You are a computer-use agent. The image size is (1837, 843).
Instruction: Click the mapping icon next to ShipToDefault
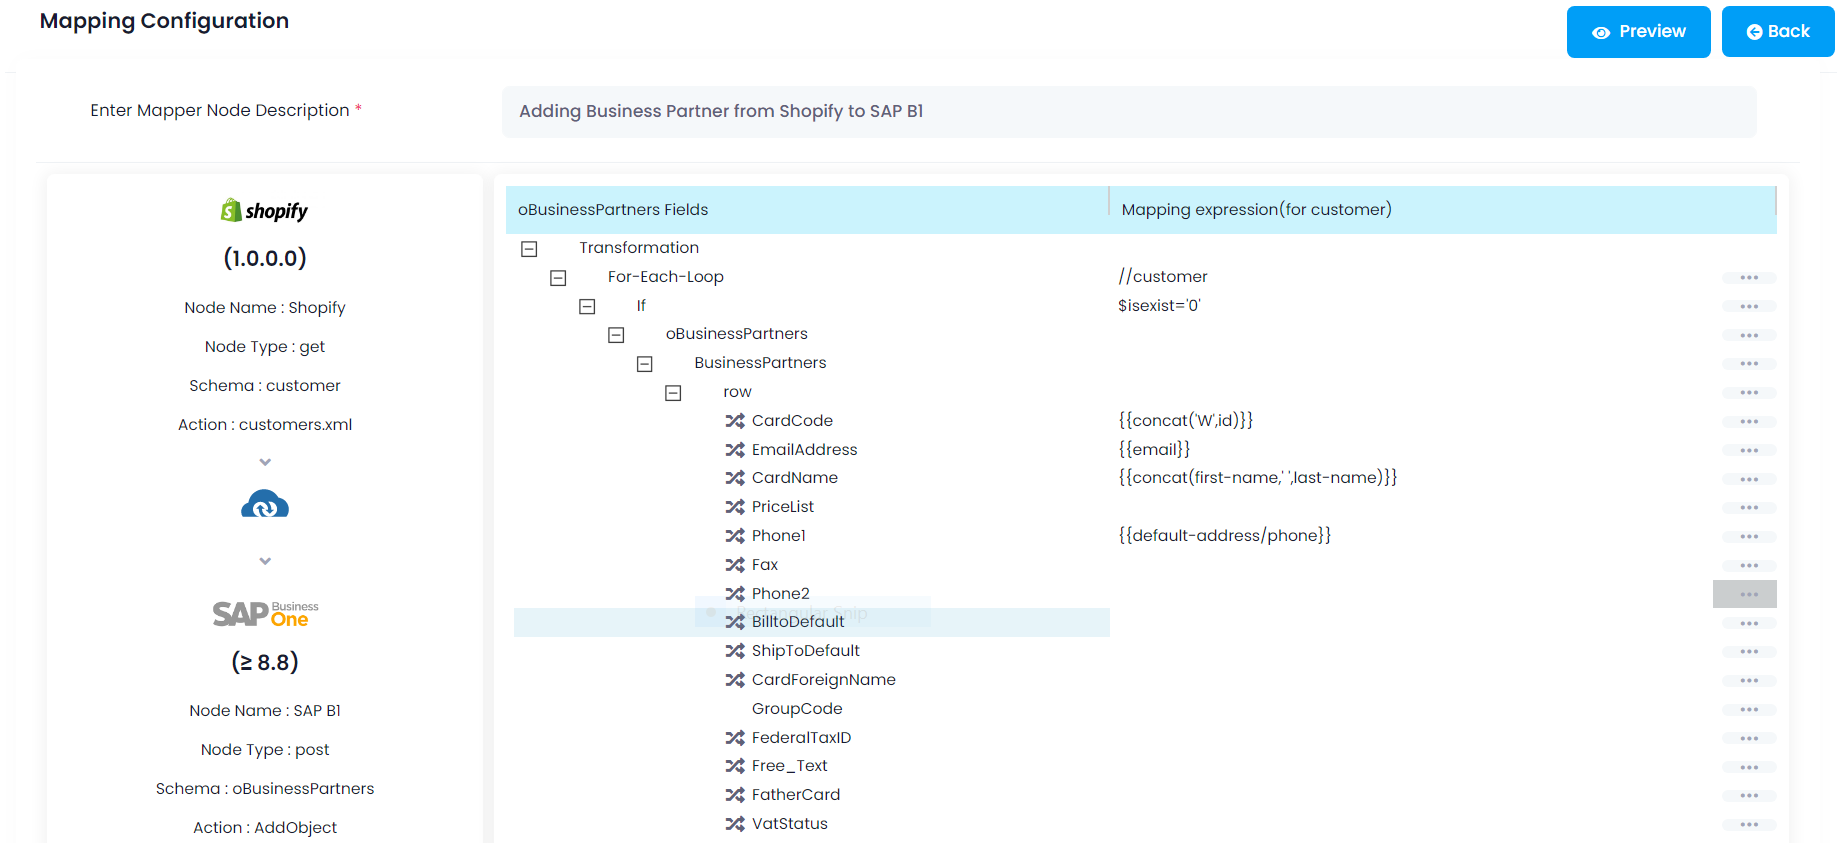tap(735, 651)
